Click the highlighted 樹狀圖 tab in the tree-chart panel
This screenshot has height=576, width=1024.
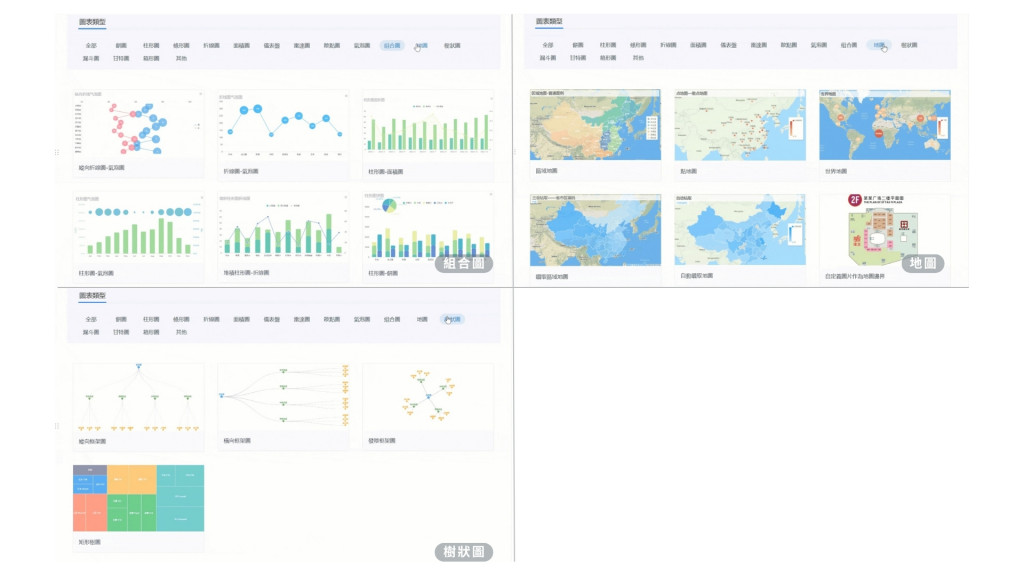(452, 319)
